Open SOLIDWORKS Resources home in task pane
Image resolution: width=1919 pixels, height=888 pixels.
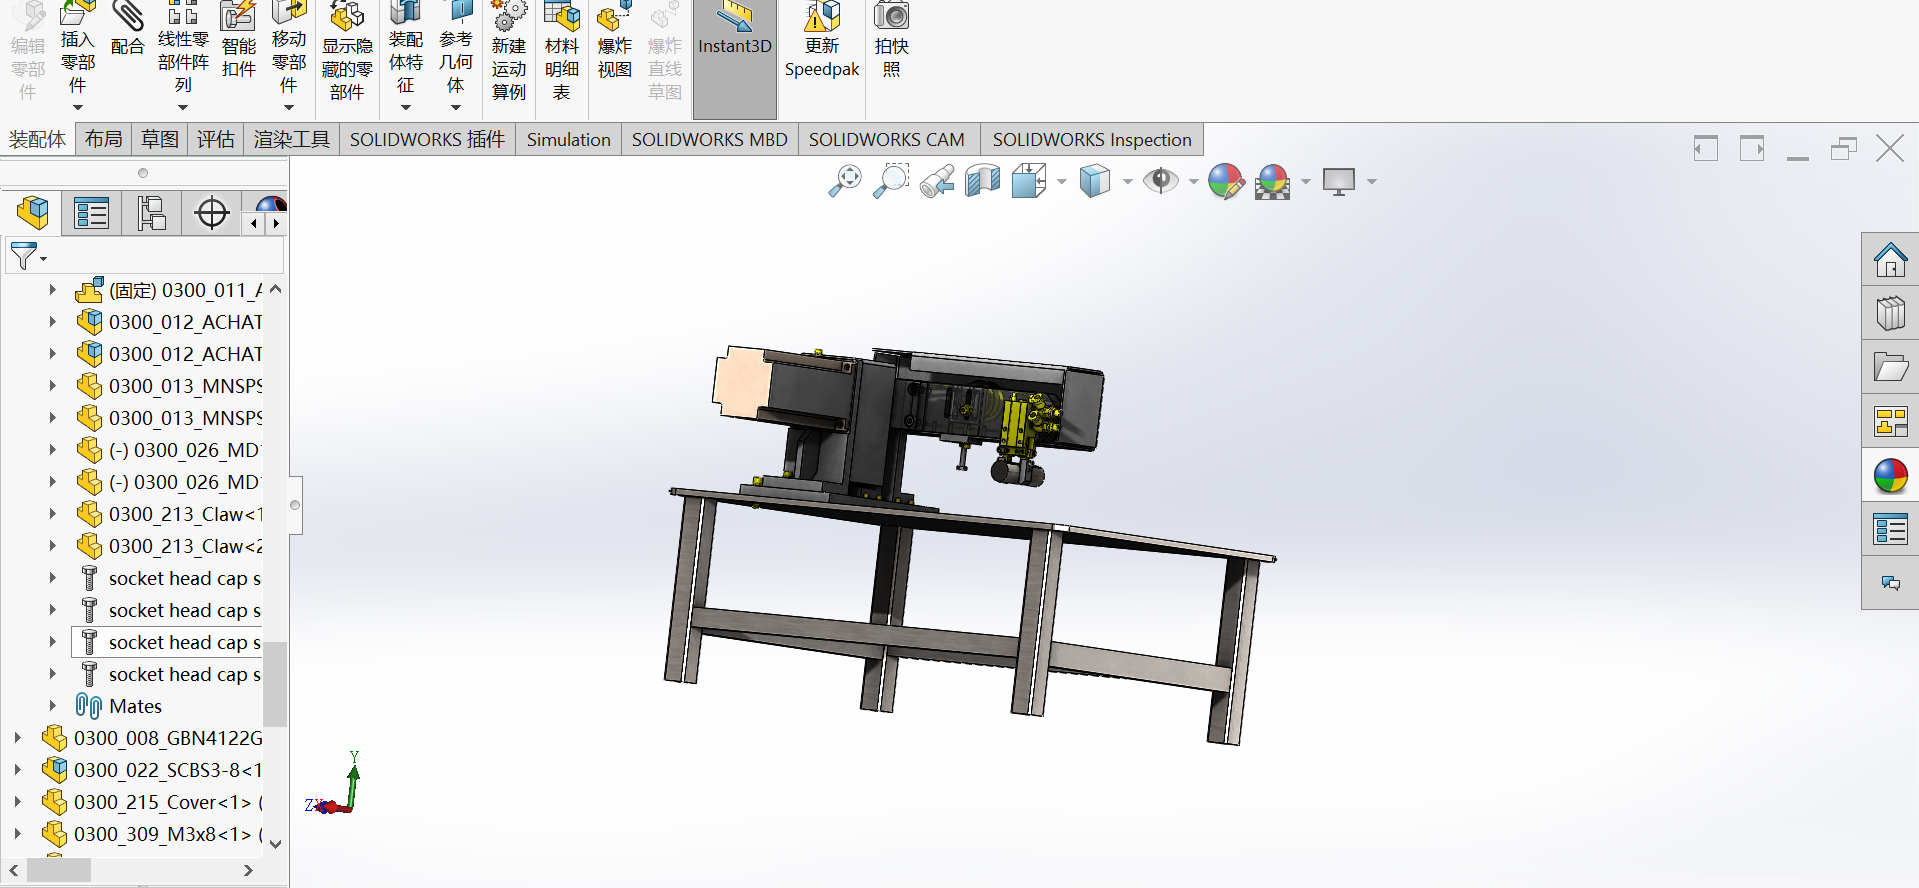(1890, 260)
